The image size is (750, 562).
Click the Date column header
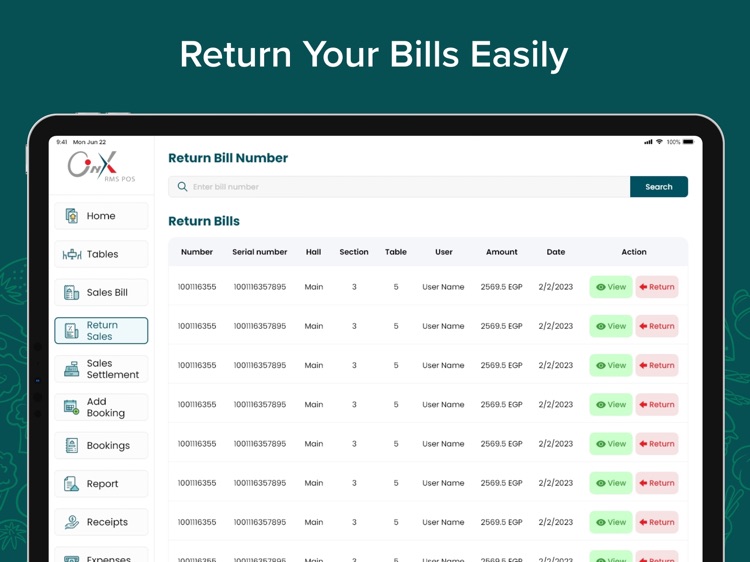click(x=556, y=252)
